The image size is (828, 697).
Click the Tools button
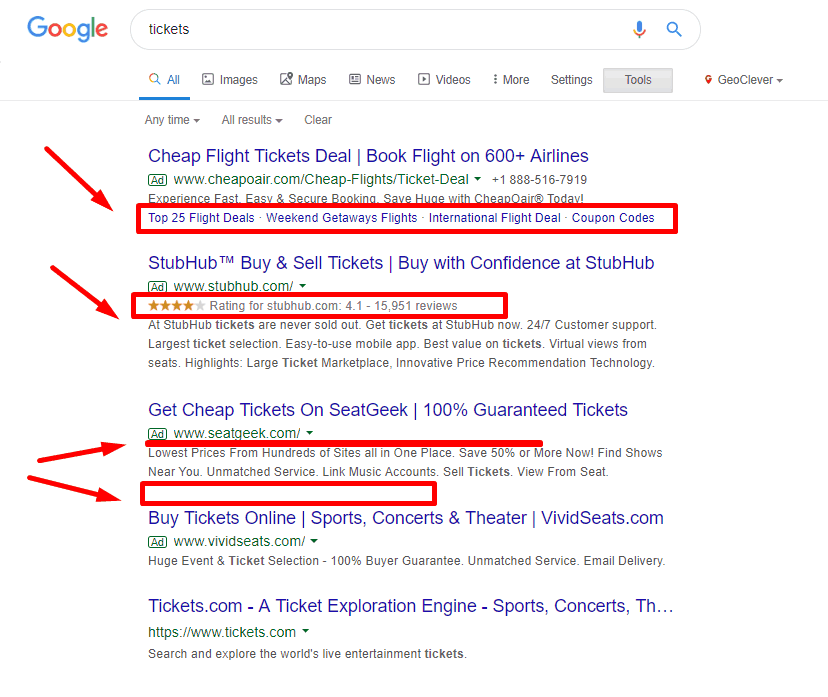638,80
